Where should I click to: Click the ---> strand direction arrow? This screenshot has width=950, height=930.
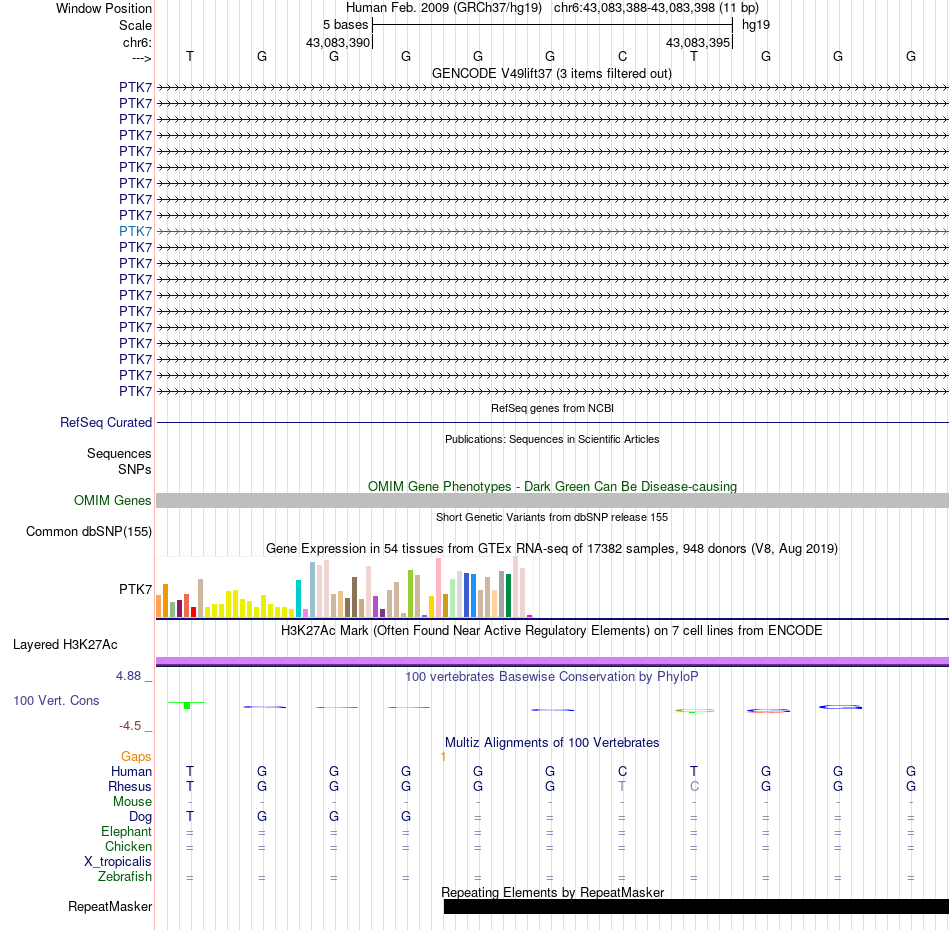[141, 58]
